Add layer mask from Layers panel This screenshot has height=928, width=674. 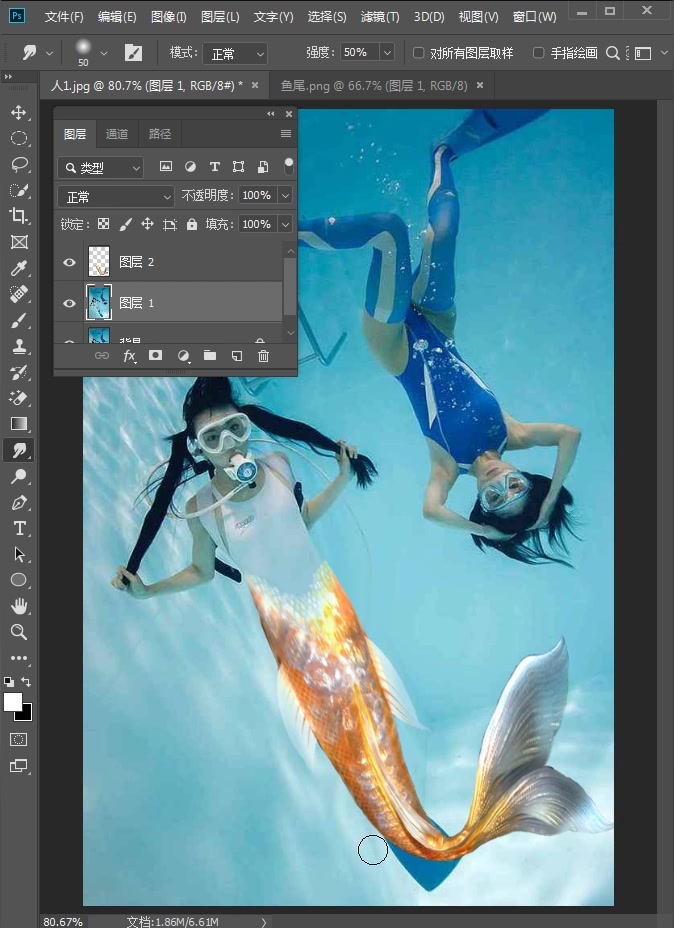pyautogui.click(x=156, y=356)
